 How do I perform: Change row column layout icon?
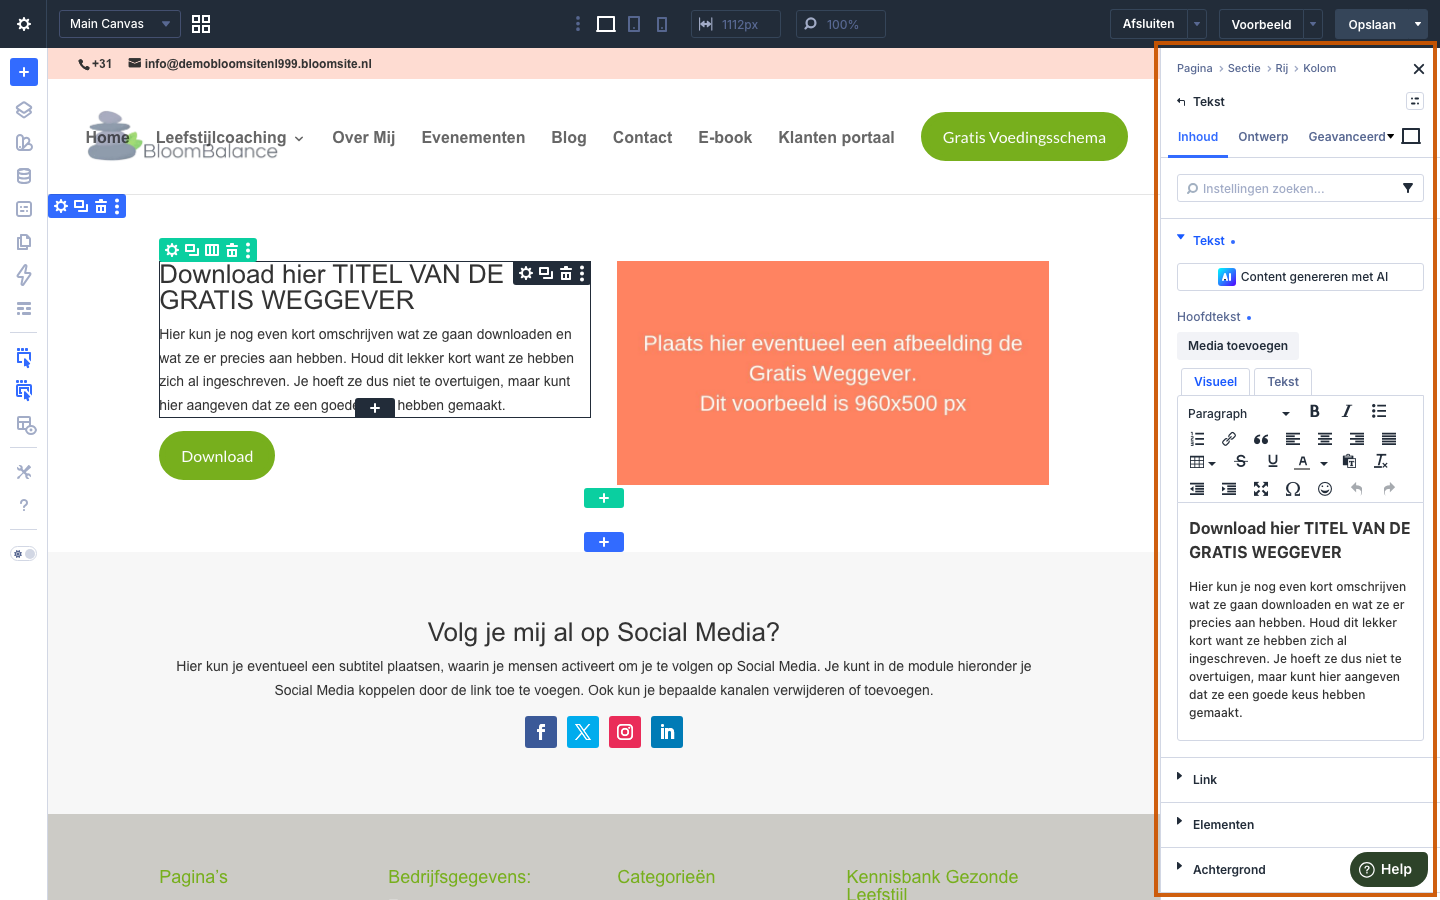(212, 250)
